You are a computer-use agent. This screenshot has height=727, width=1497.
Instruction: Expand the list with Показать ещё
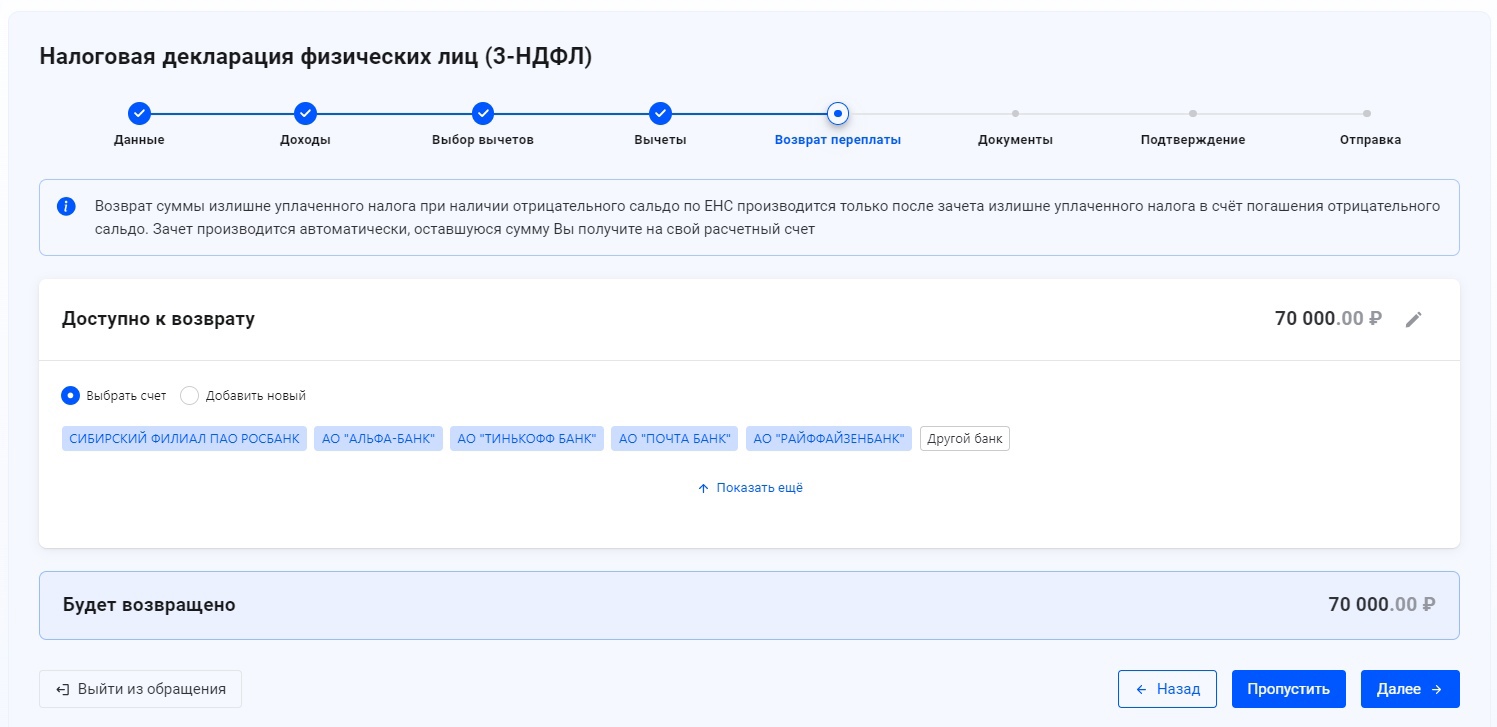[750, 488]
